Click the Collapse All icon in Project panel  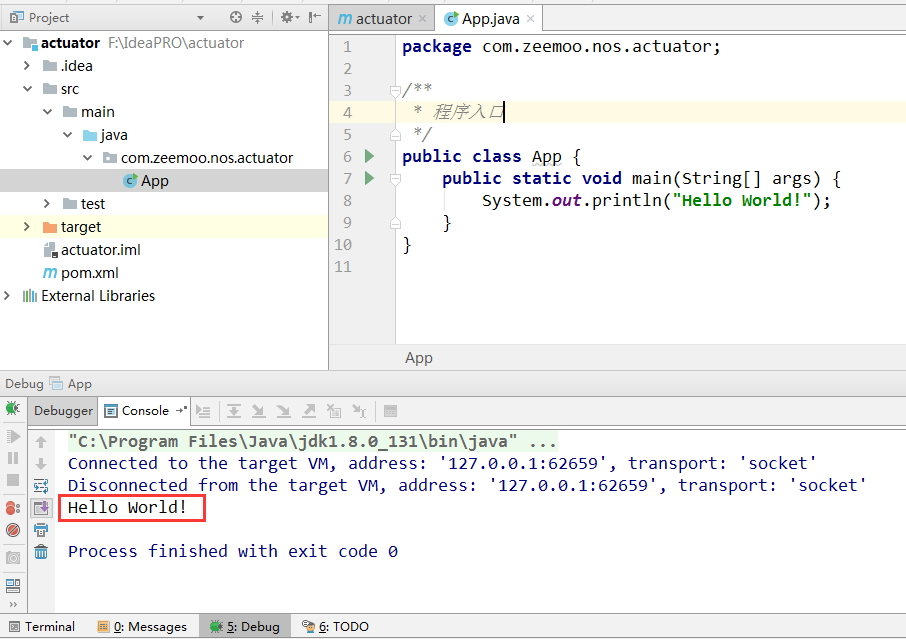click(x=258, y=17)
